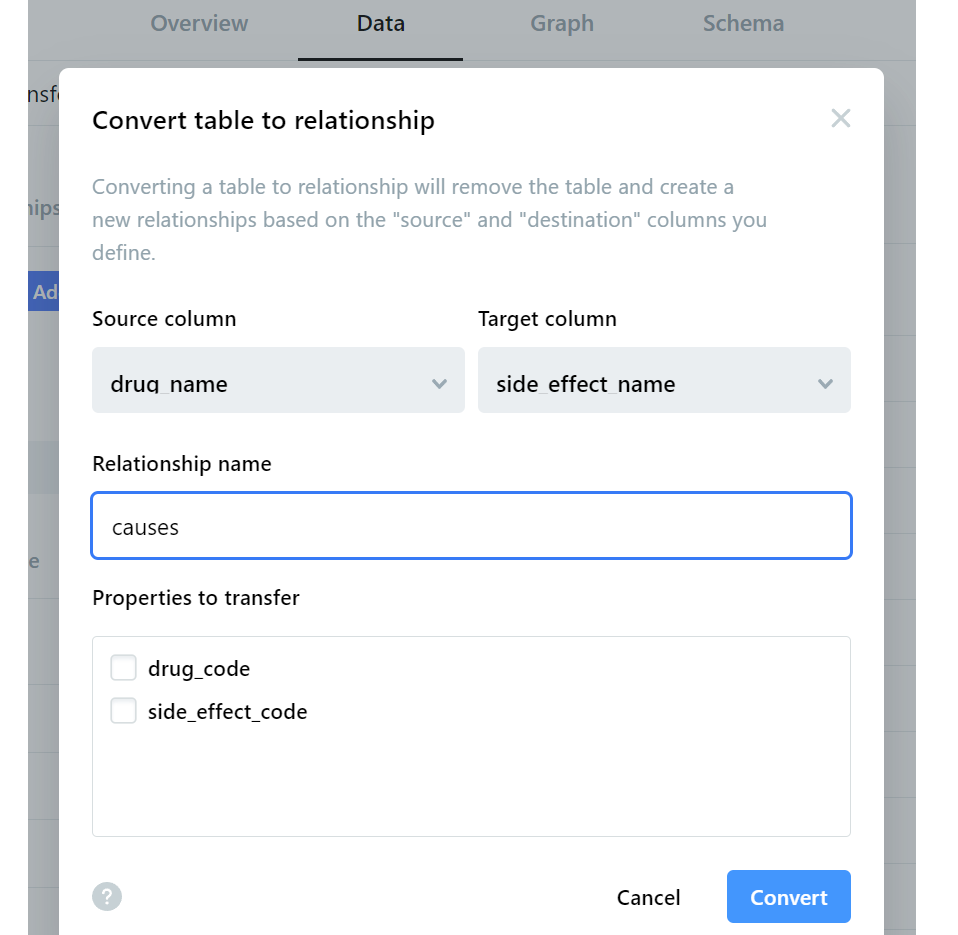
Task: Check the side_effect_code property checkbox
Action: (x=124, y=711)
